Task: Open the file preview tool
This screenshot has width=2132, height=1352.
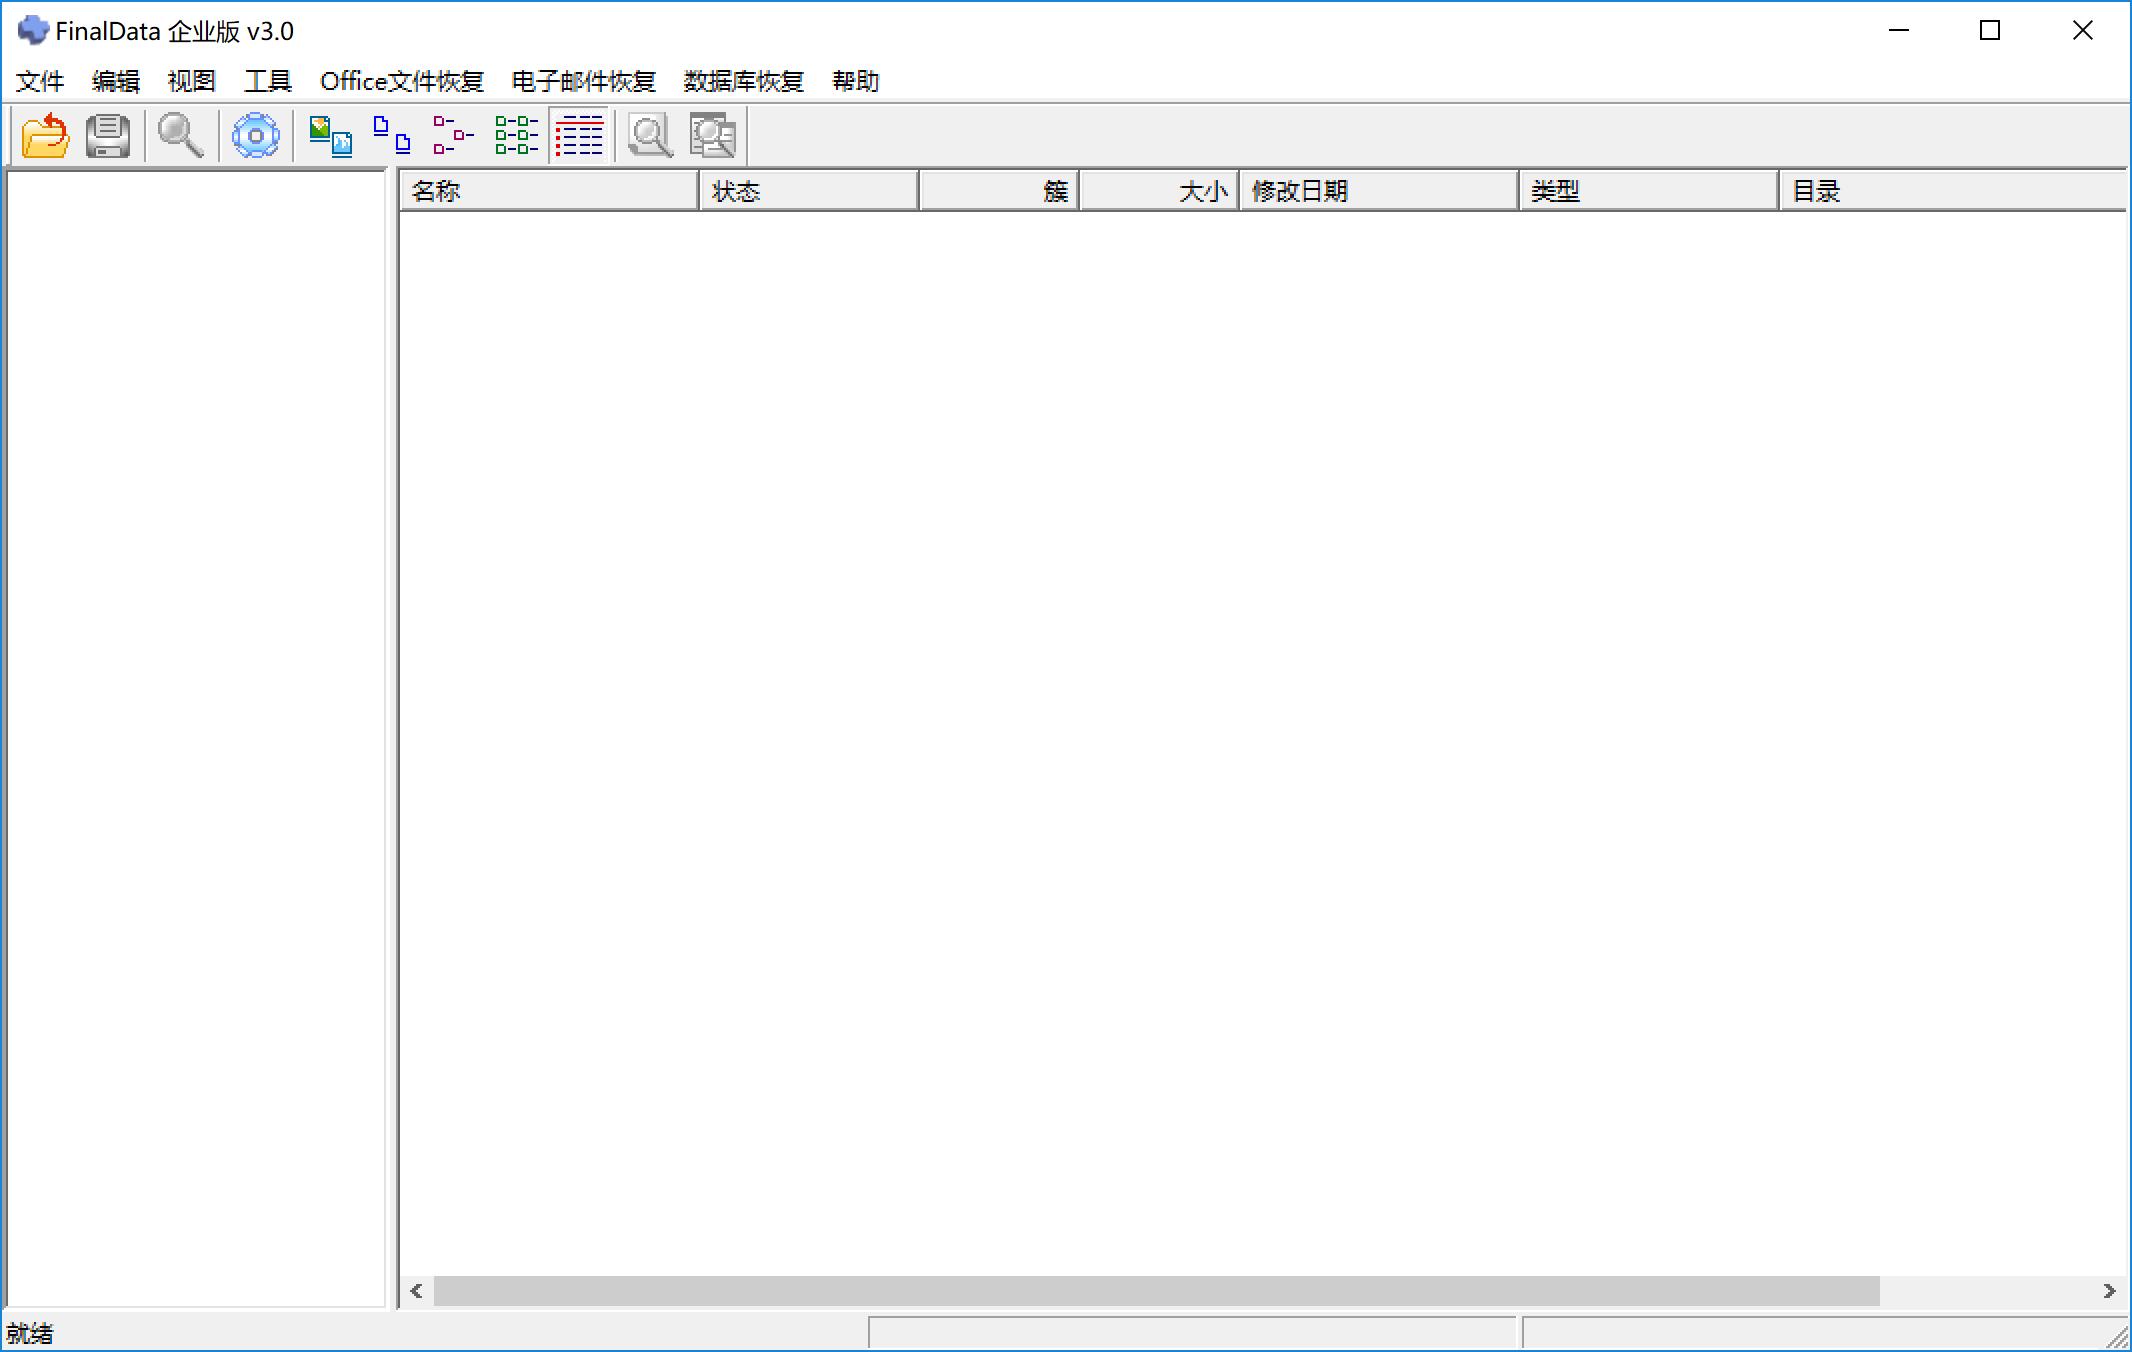Action: 649,135
